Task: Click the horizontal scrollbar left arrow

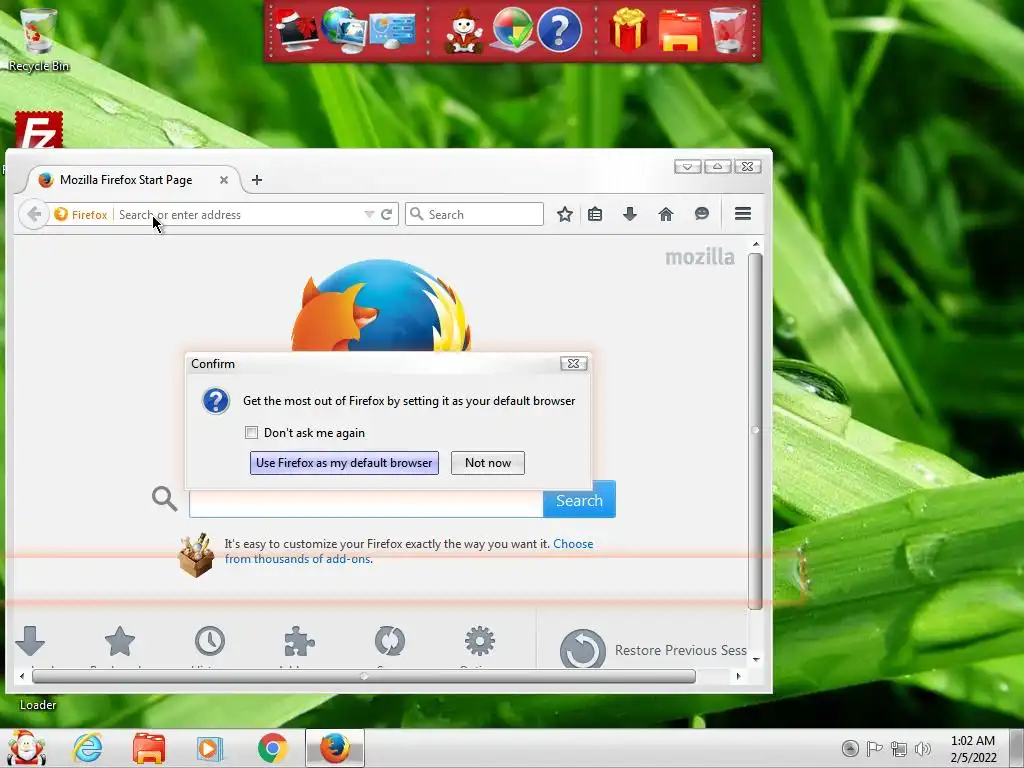Action: pyautogui.click(x=22, y=677)
